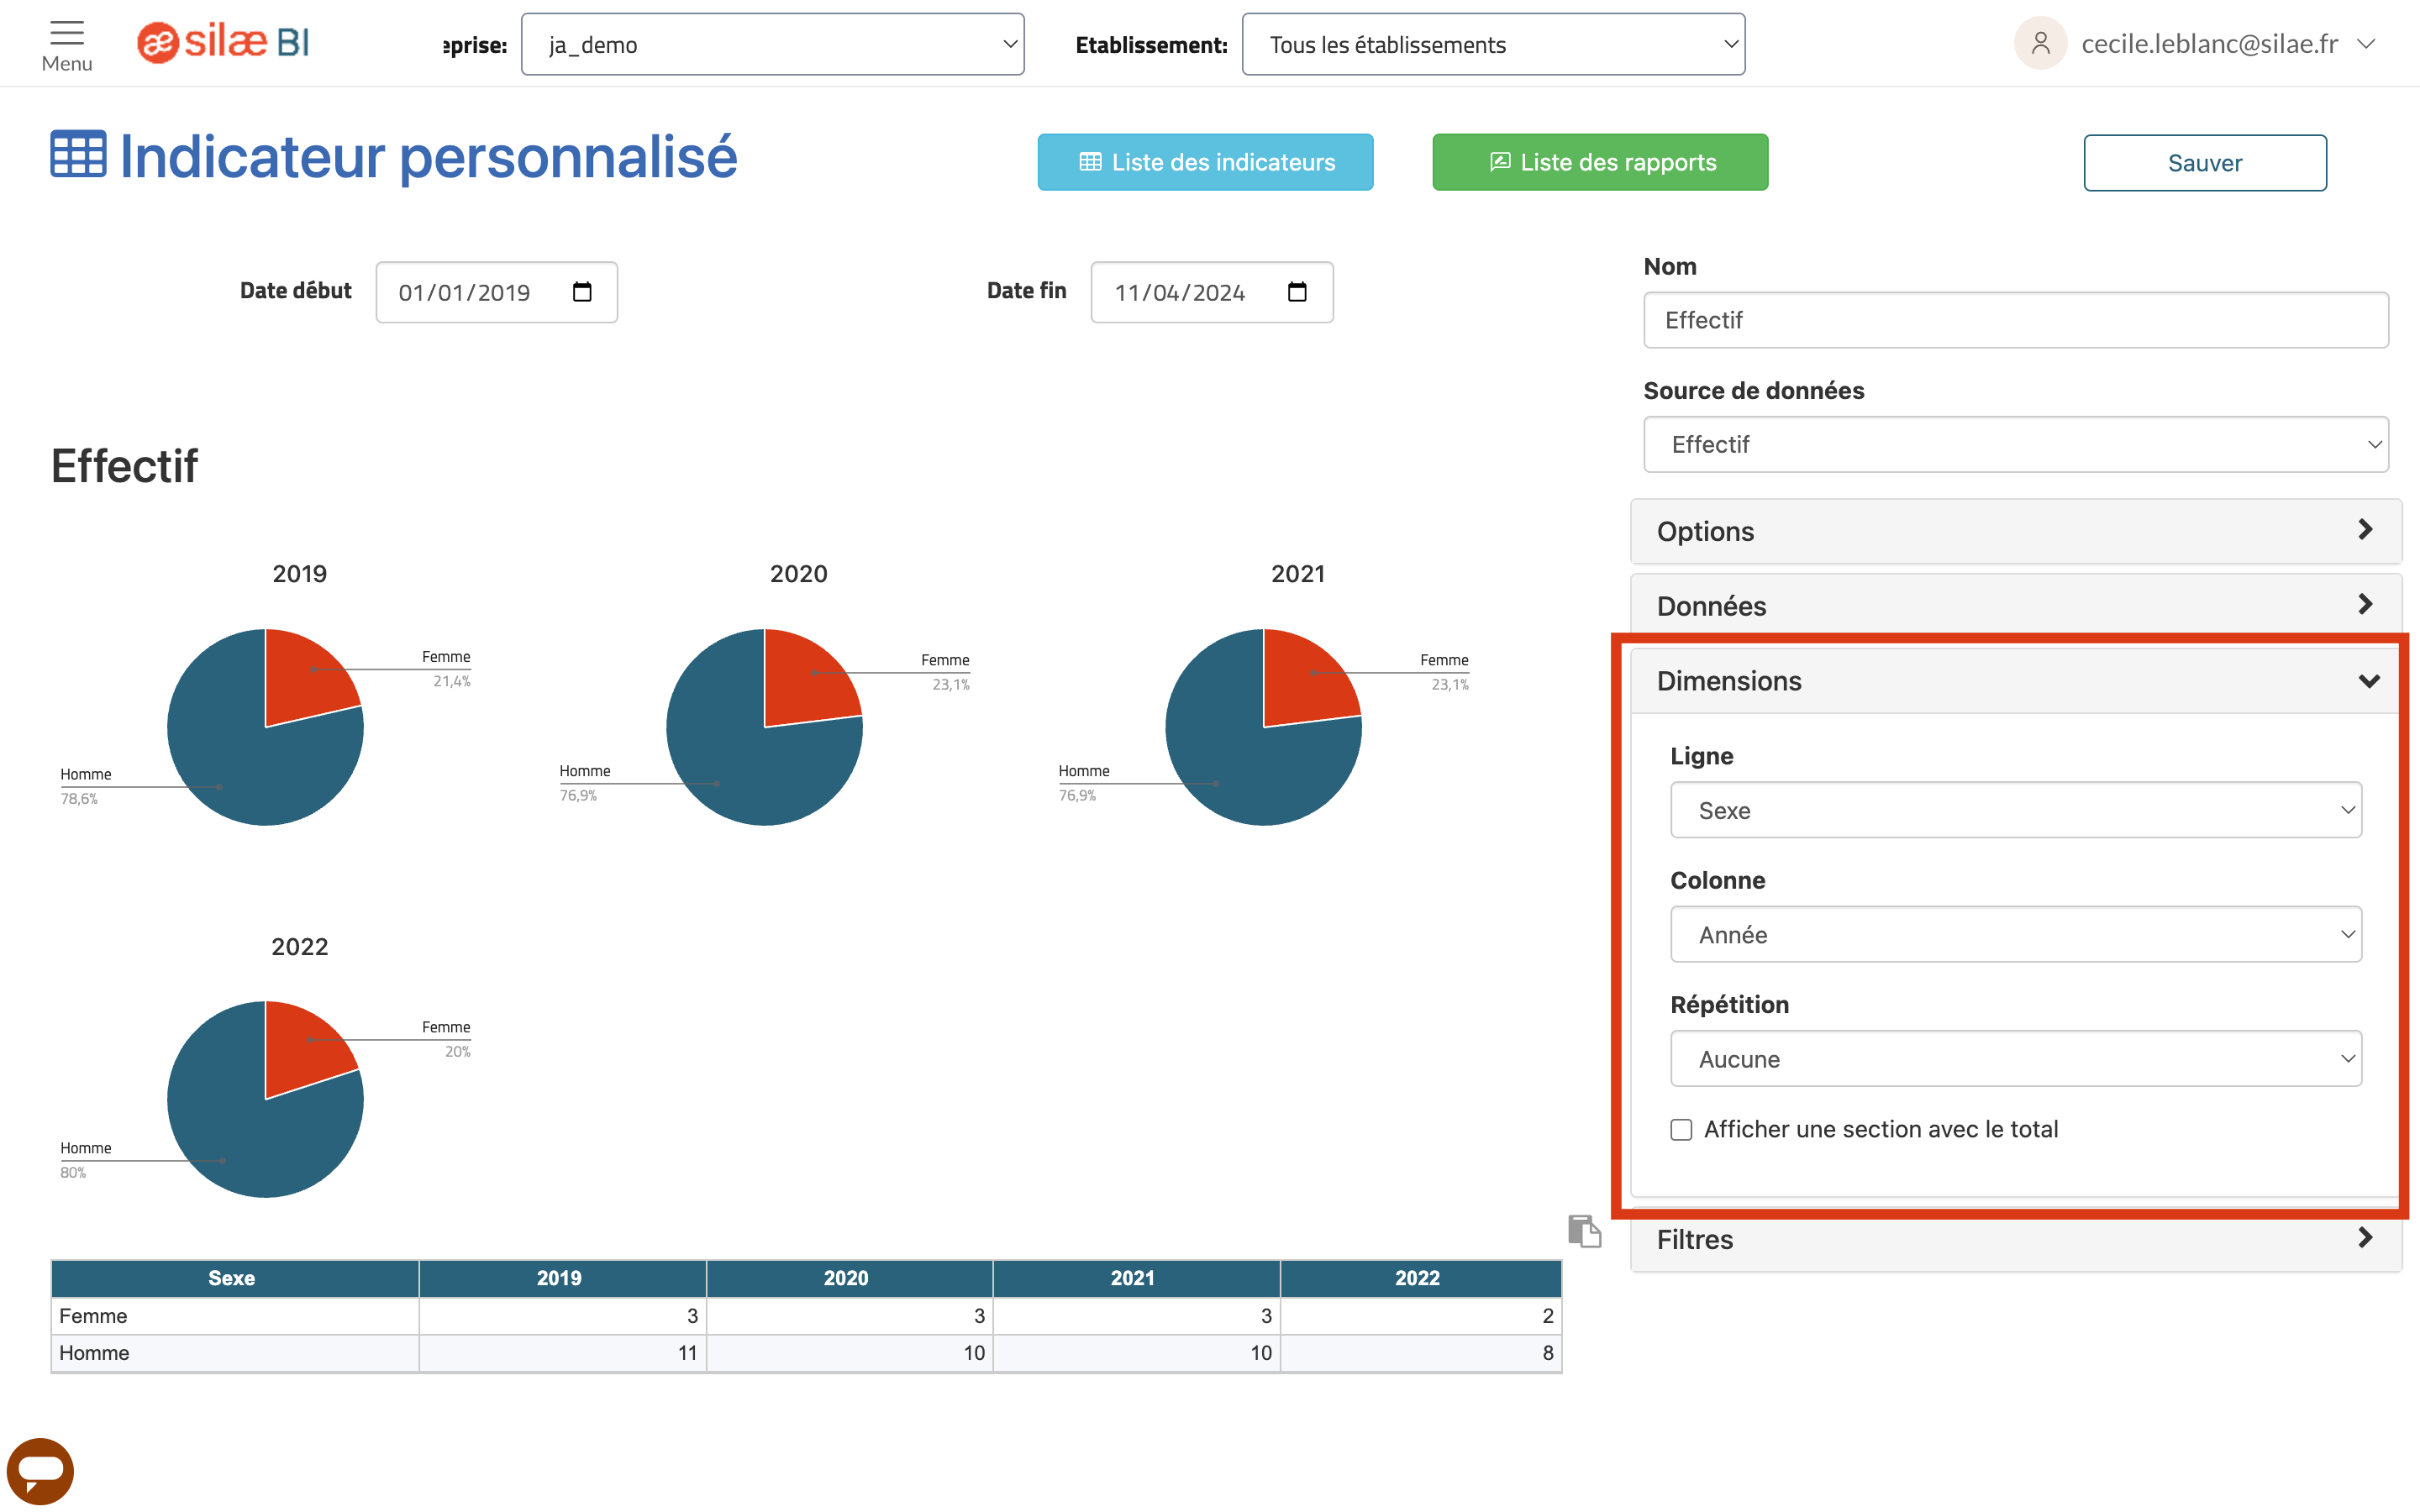Image resolution: width=2420 pixels, height=1512 pixels.
Task: Click the 2019 table column header
Action: (x=562, y=1278)
